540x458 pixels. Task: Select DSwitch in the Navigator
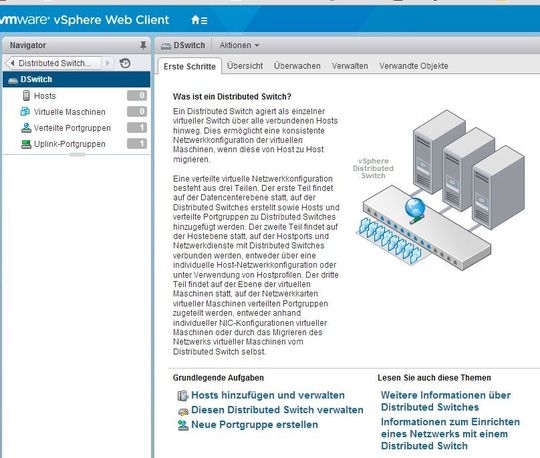pyautogui.click(x=76, y=79)
